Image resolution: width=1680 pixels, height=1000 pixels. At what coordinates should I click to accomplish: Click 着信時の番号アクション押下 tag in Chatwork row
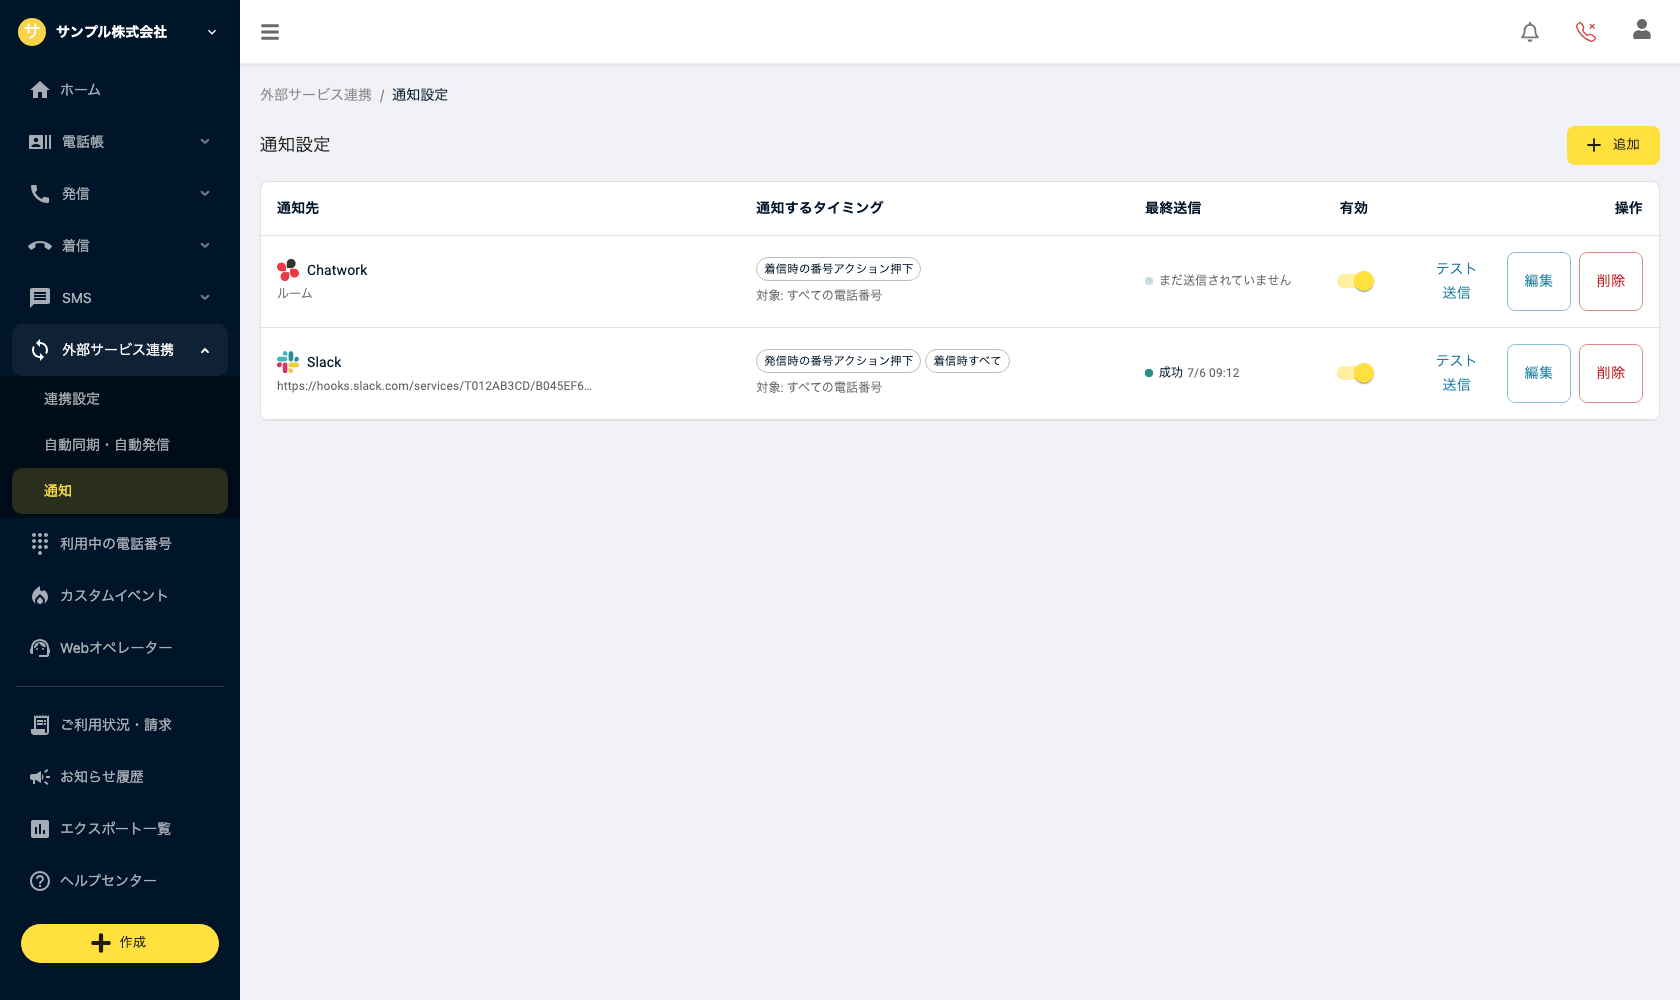(x=838, y=269)
